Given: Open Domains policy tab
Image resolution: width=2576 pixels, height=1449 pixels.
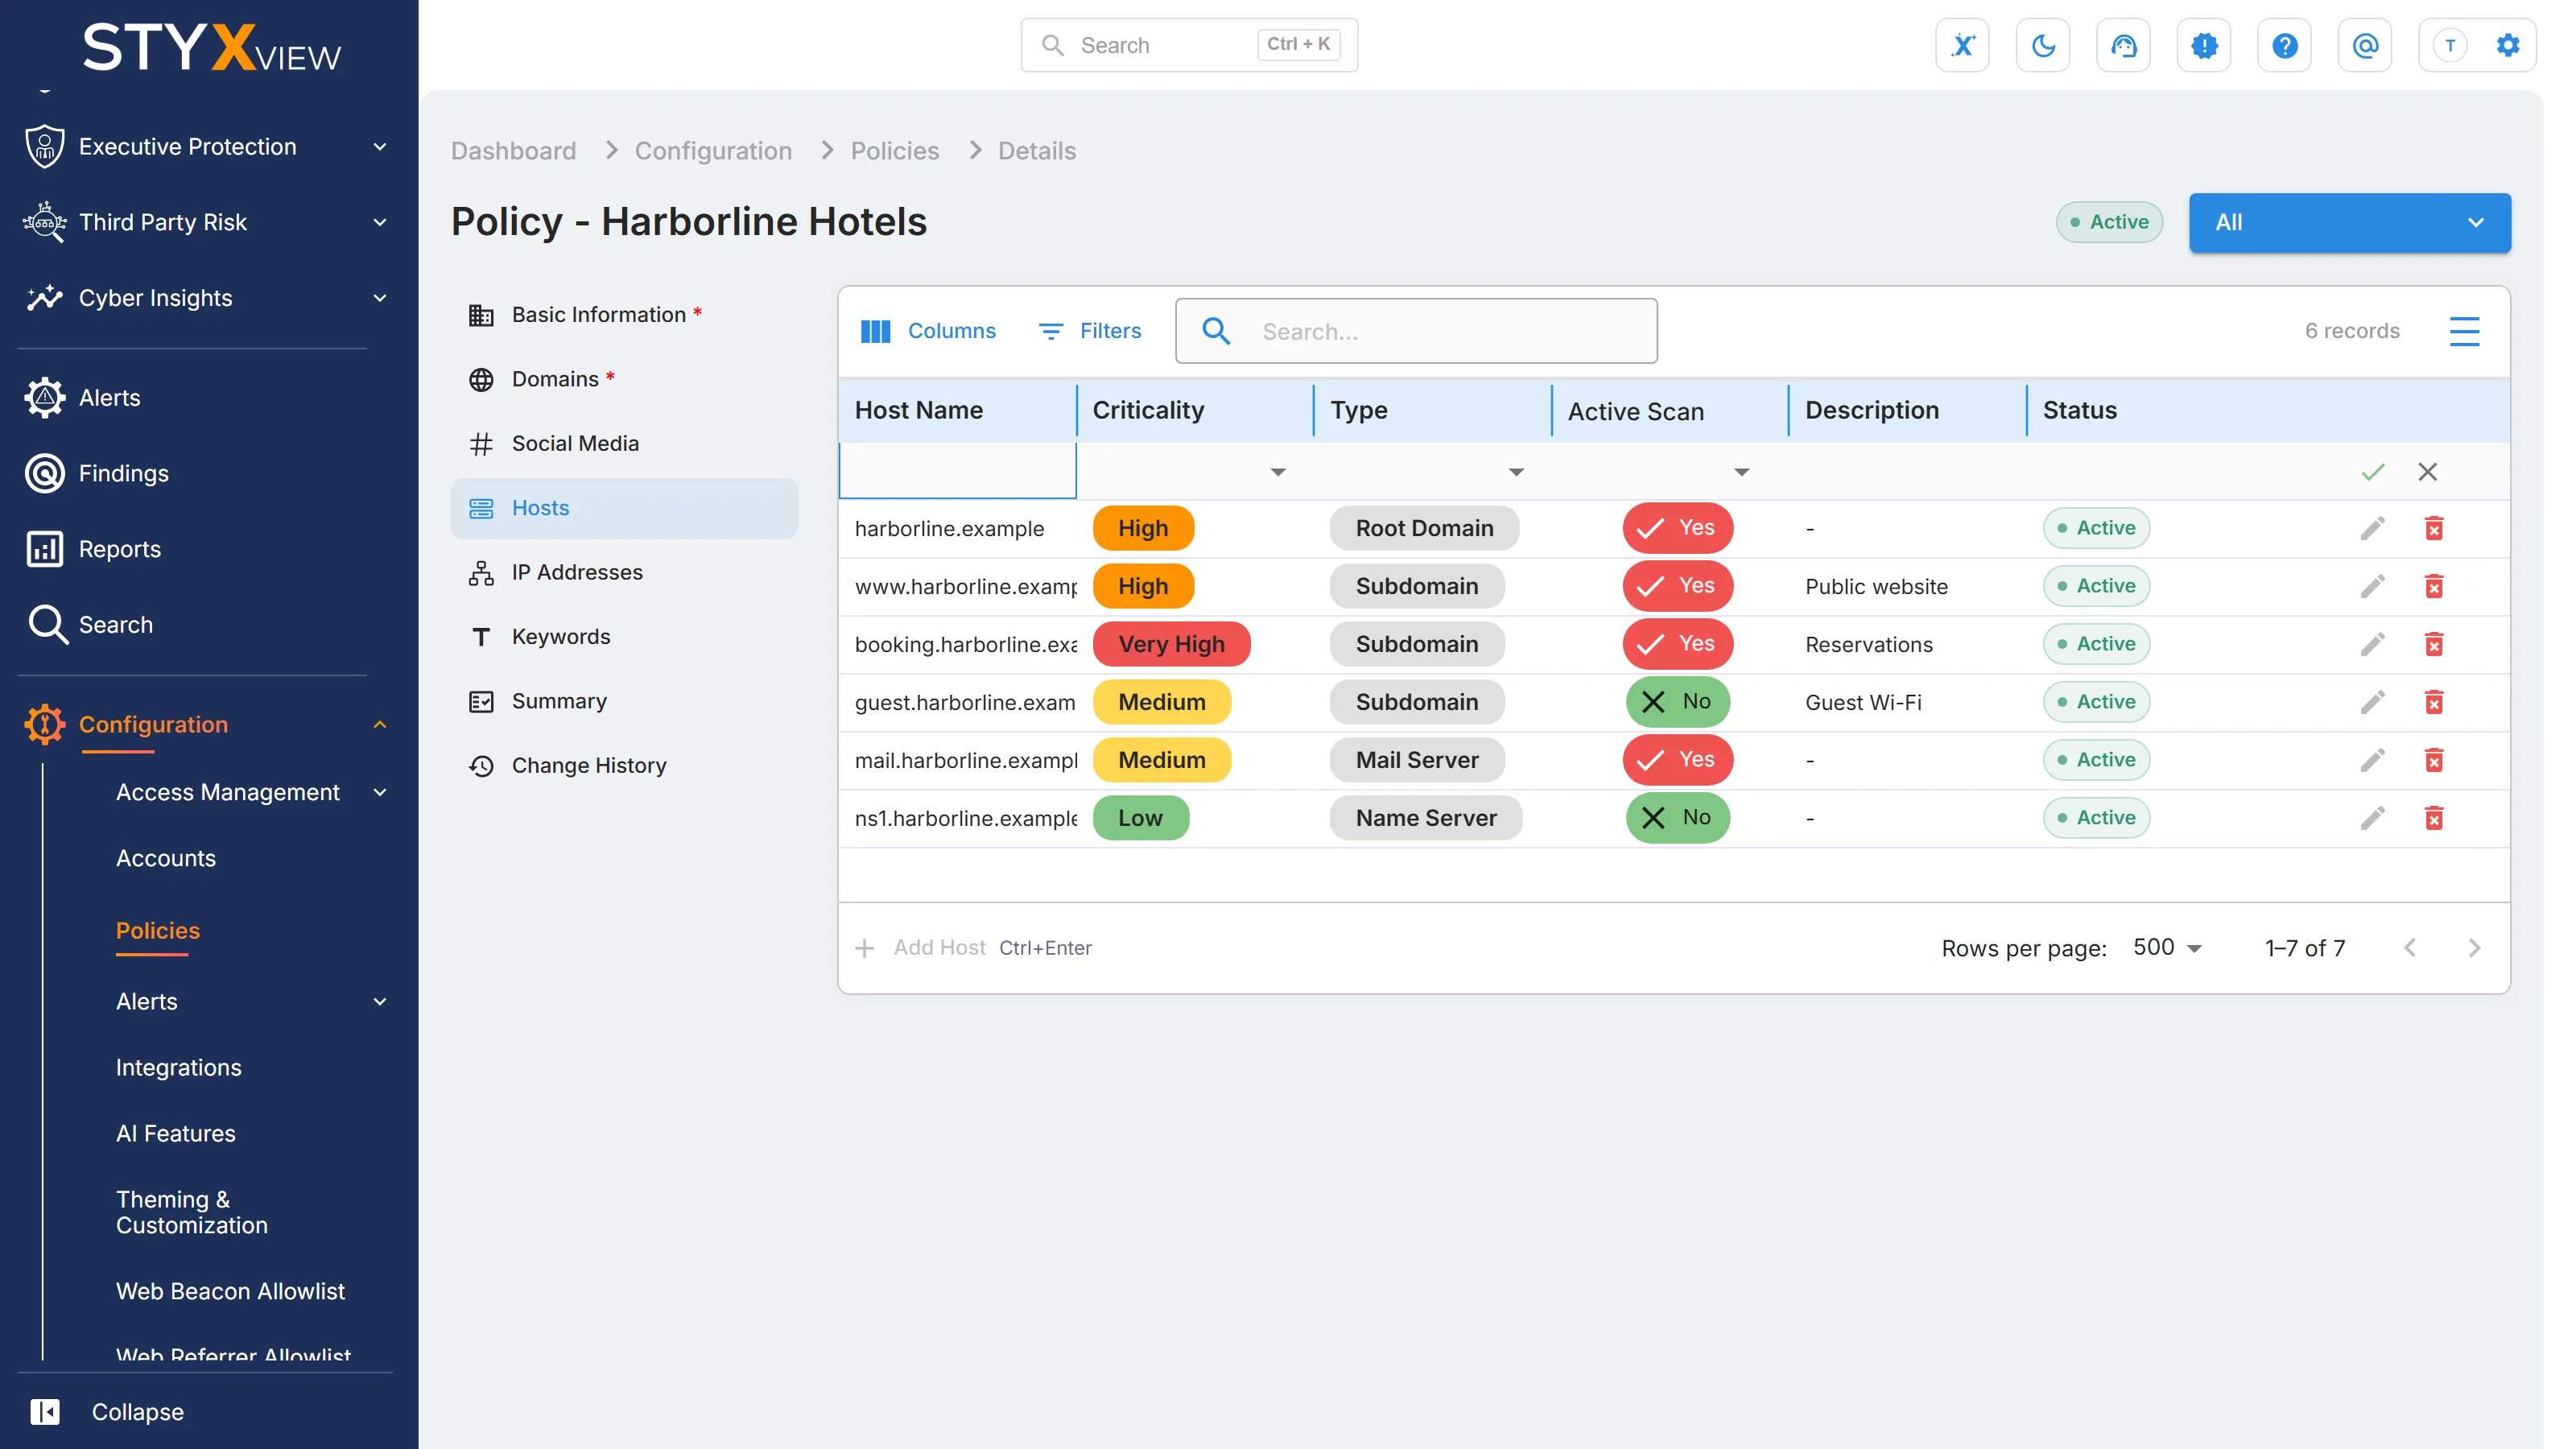Looking at the screenshot, I should coord(624,379).
